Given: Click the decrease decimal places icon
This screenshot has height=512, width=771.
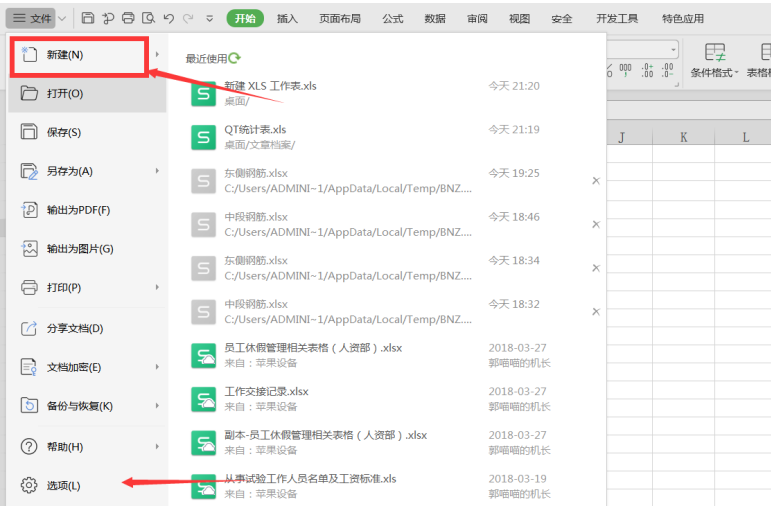Looking at the screenshot, I should [x=667, y=70].
